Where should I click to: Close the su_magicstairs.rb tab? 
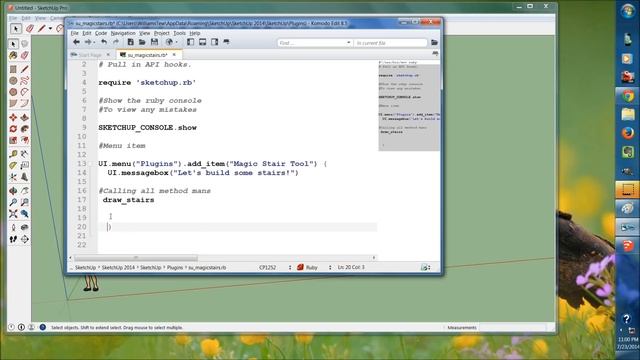point(174,54)
